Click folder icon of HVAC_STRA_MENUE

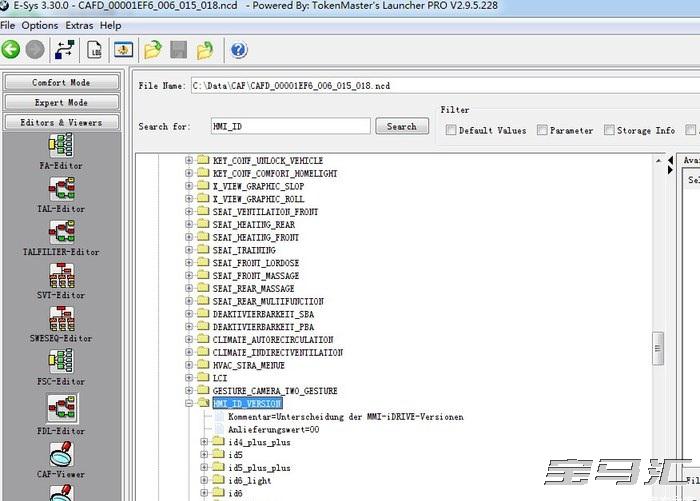click(x=203, y=365)
